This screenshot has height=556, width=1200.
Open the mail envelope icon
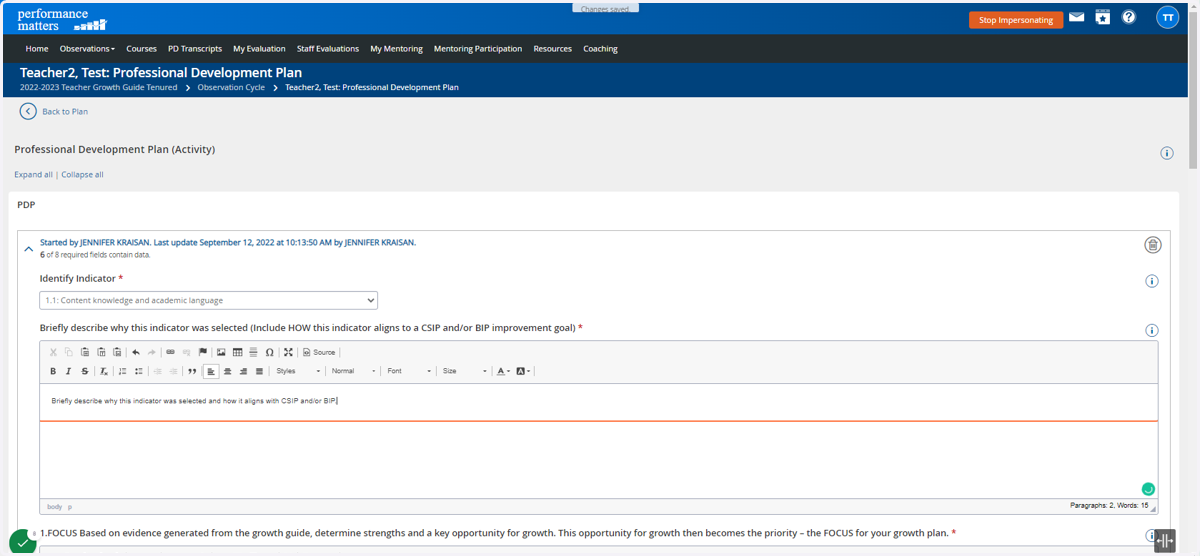tap(1076, 17)
